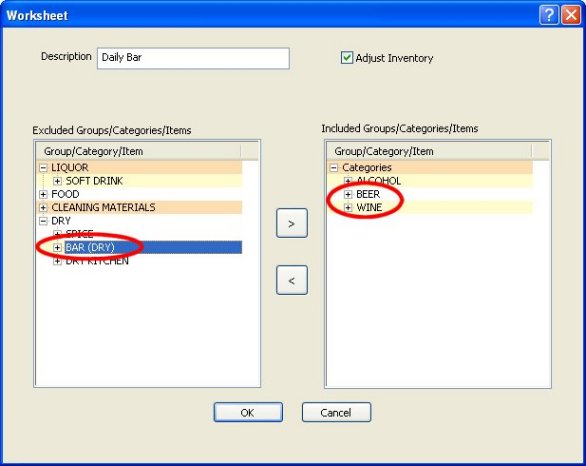Collapse the included Categories node
This screenshot has width=586, height=466.
coord(334,168)
